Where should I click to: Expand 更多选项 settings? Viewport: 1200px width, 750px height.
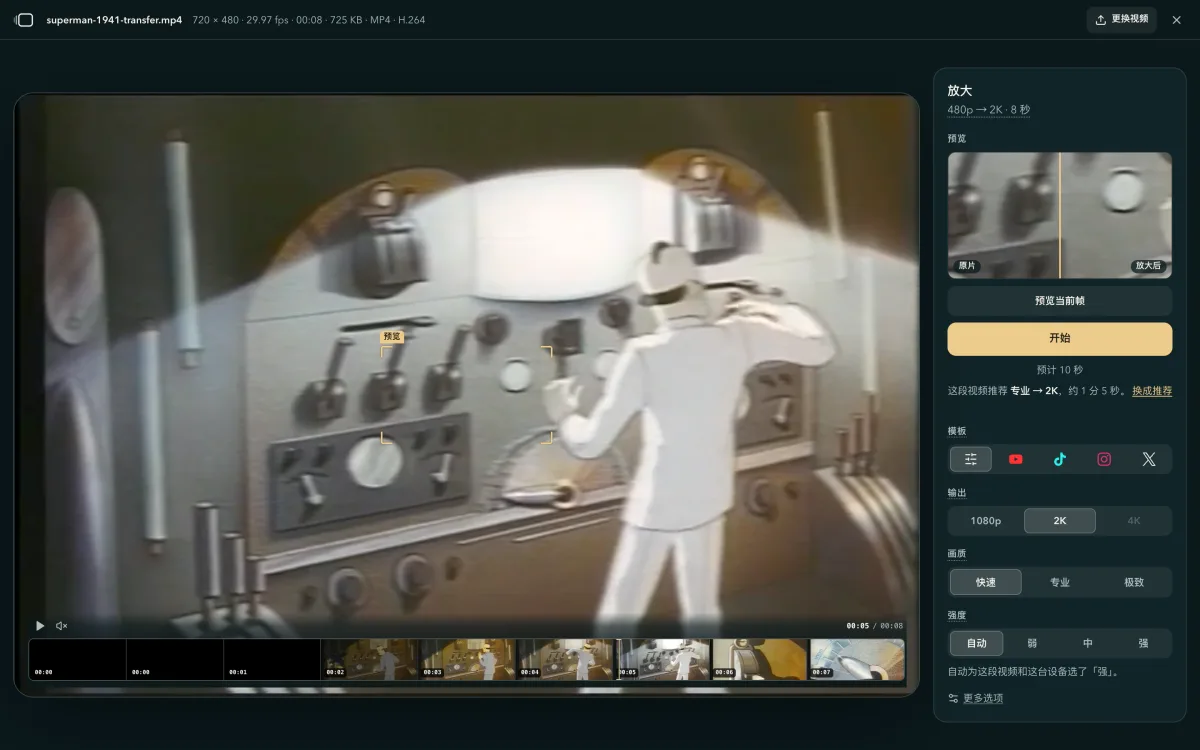pyautogui.click(x=976, y=698)
